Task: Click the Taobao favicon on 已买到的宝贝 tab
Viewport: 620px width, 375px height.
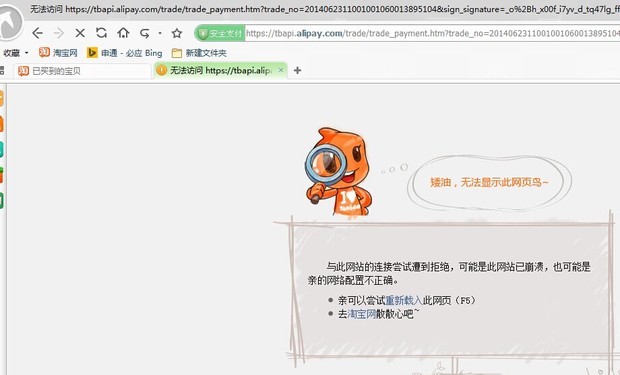Action: pos(23,71)
